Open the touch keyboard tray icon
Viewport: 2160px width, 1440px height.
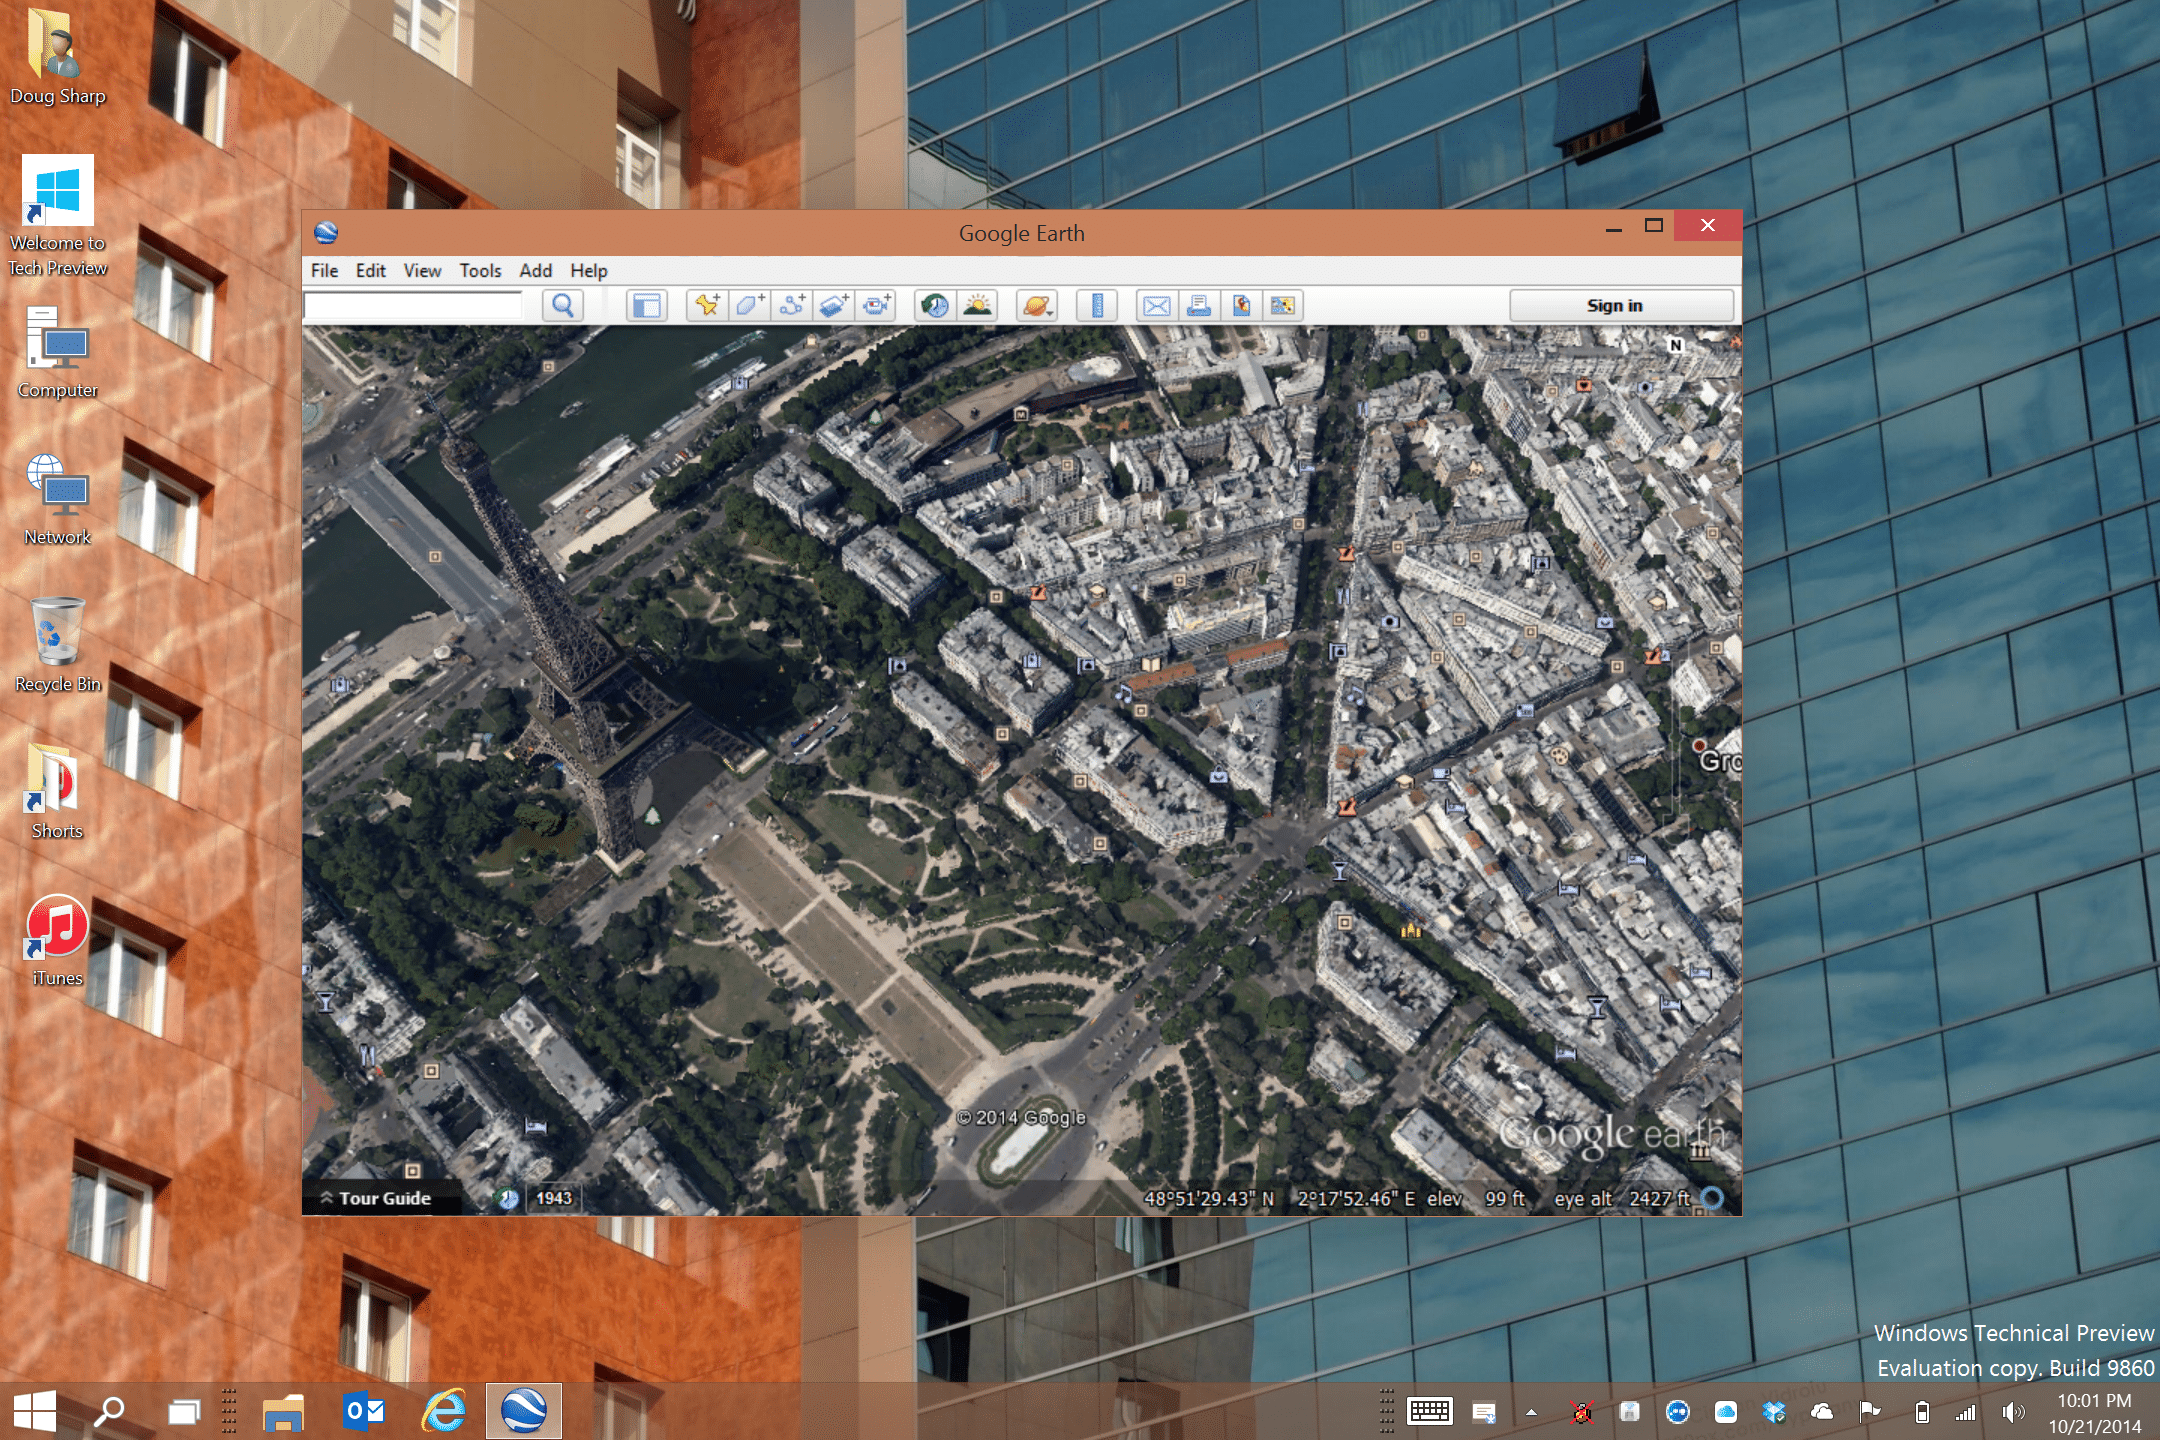point(1430,1411)
